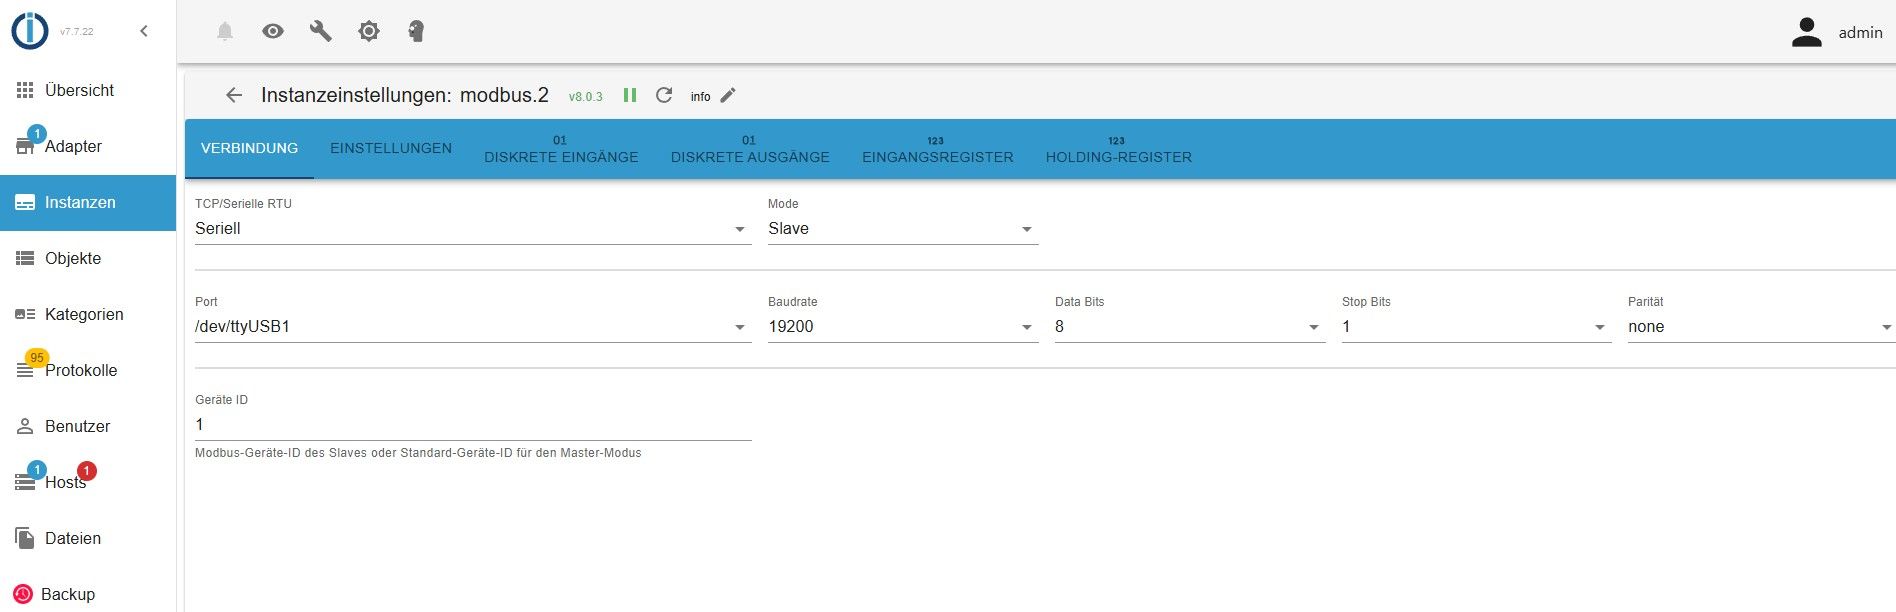Restart the modbus.2 instance
The image size is (1896, 612).
tap(664, 95)
